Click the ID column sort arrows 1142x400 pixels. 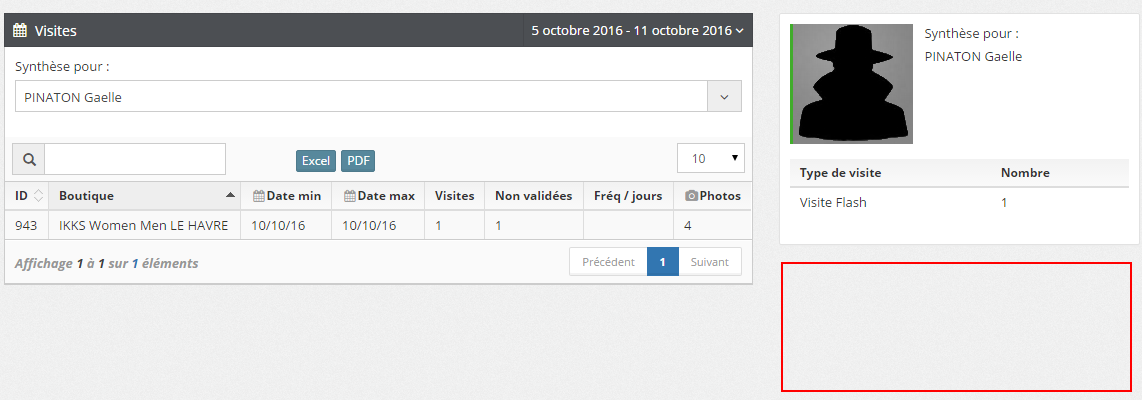tap(39, 196)
